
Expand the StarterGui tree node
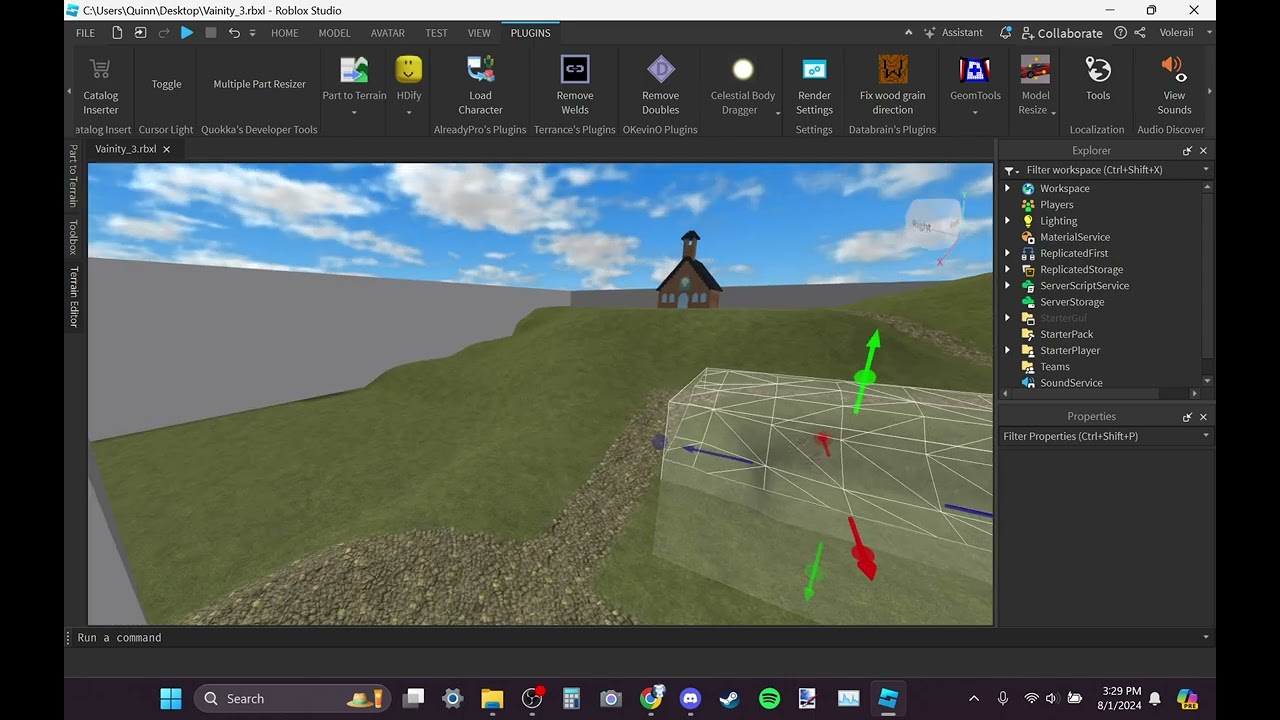(x=1008, y=318)
